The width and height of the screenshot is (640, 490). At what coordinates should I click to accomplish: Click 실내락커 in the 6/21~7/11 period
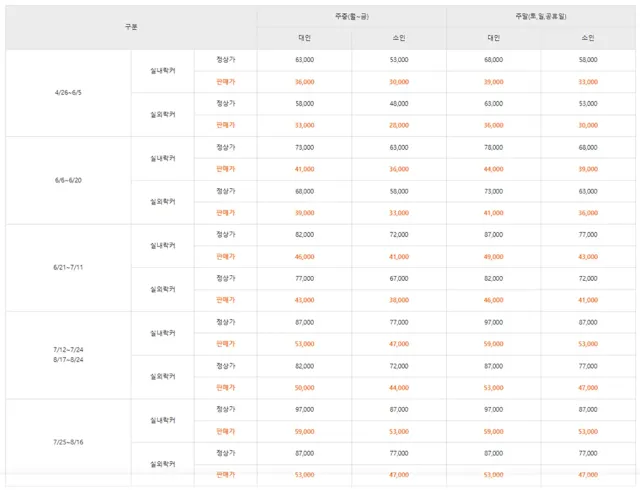click(162, 245)
